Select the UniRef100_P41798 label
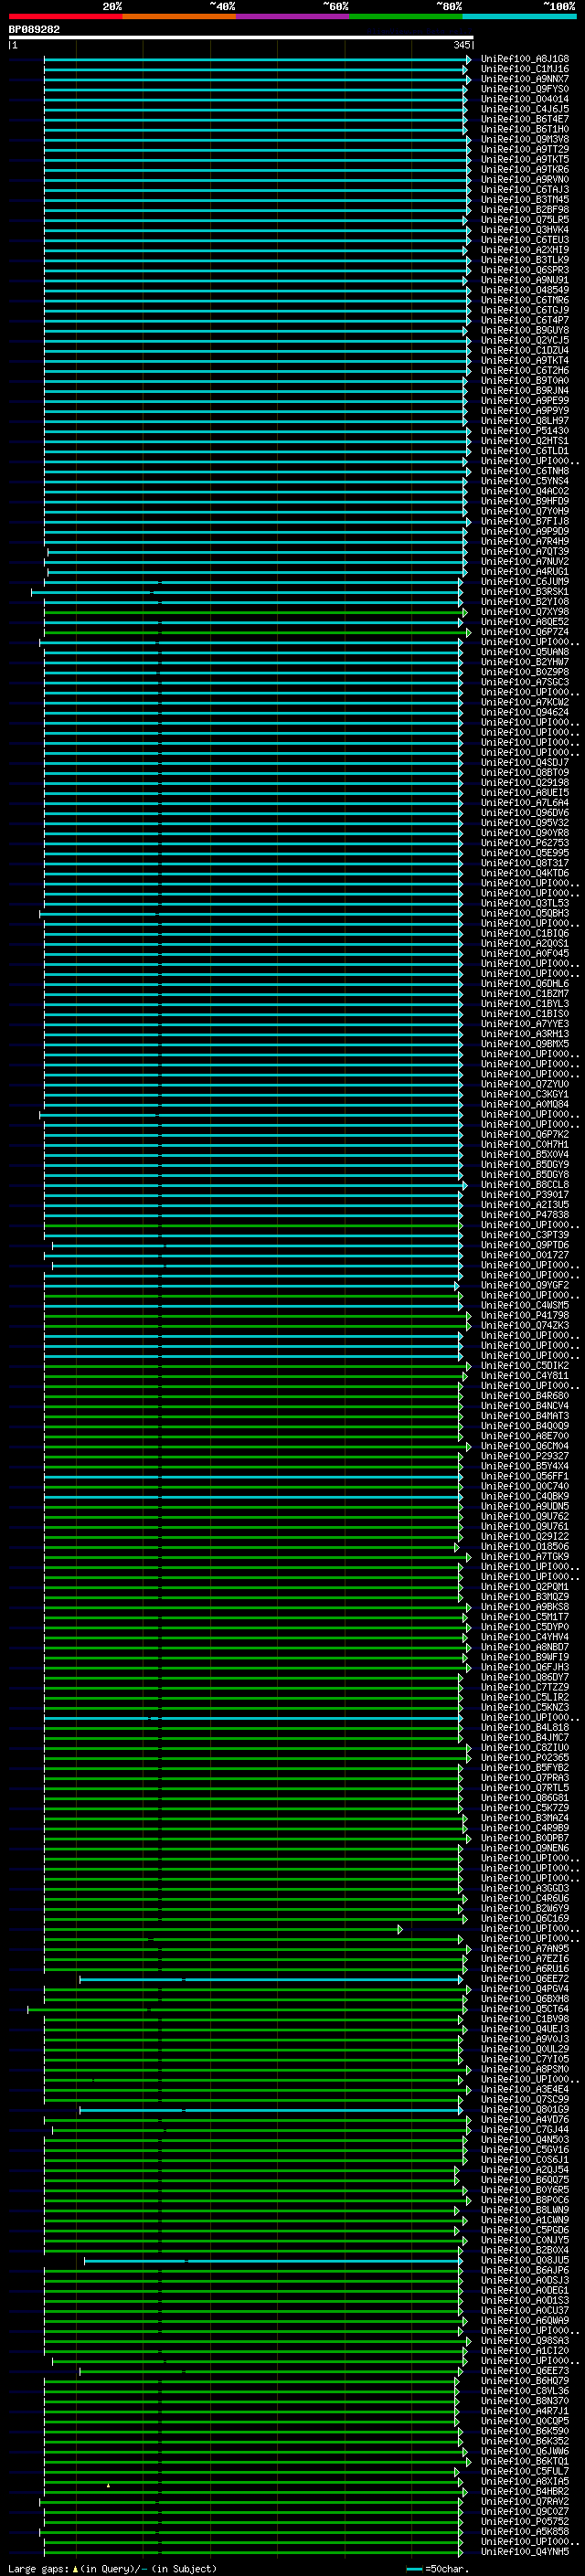This screenshot has width=585, height=2576. pyautogui.click(x=525, y=1316)
